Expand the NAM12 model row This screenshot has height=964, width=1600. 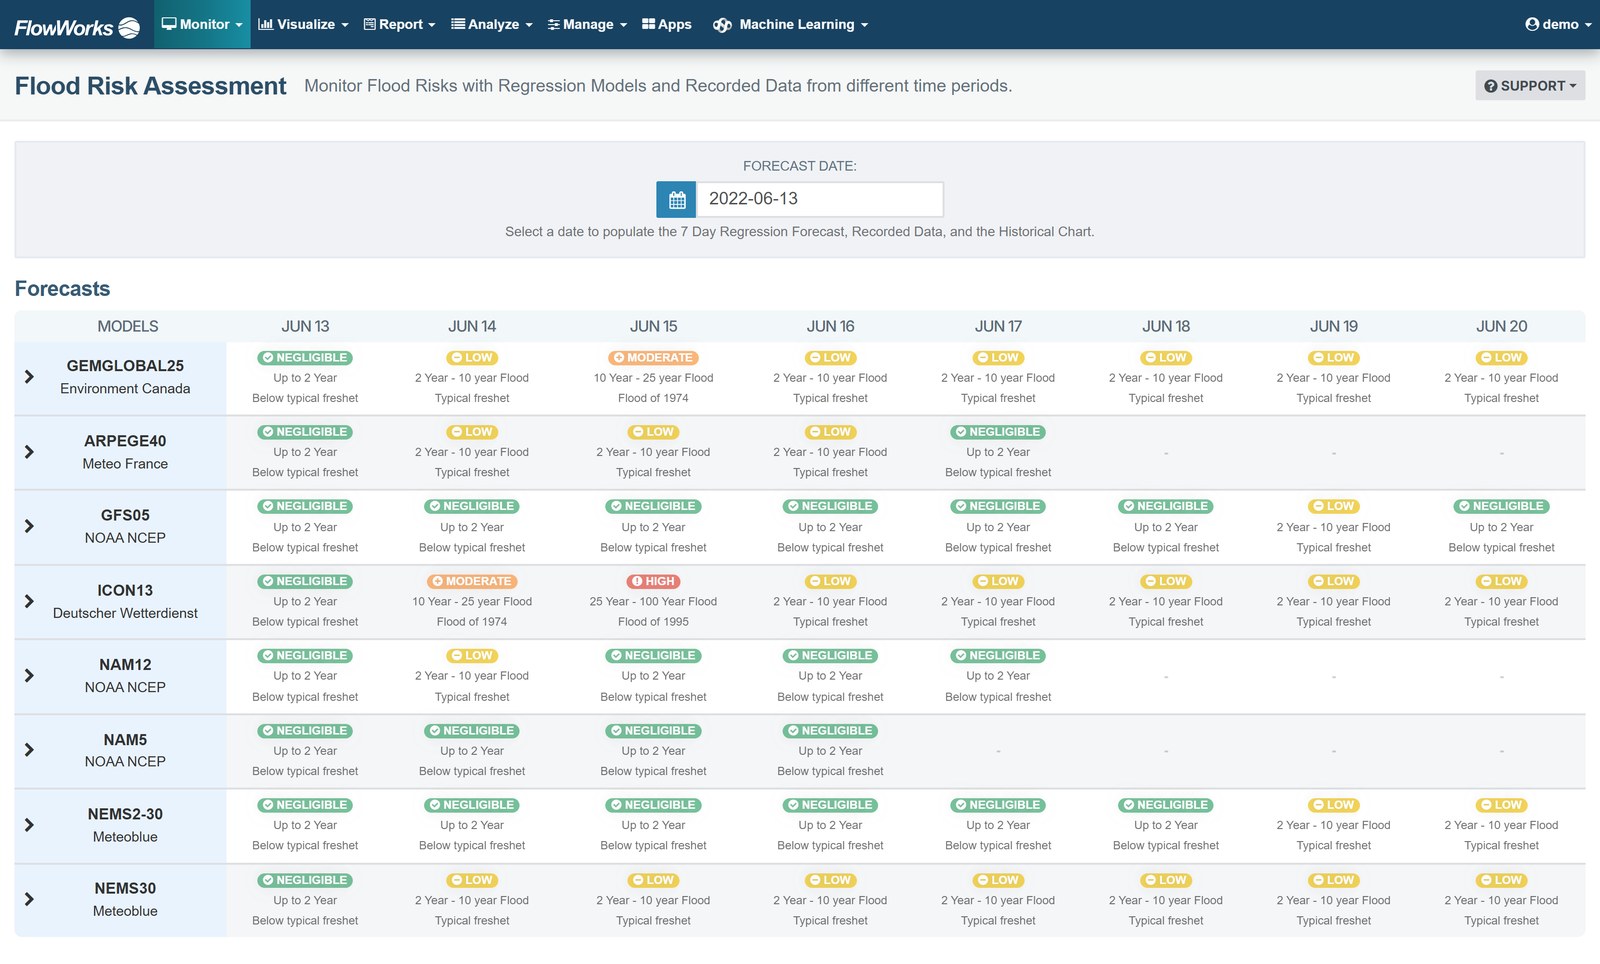29,675
